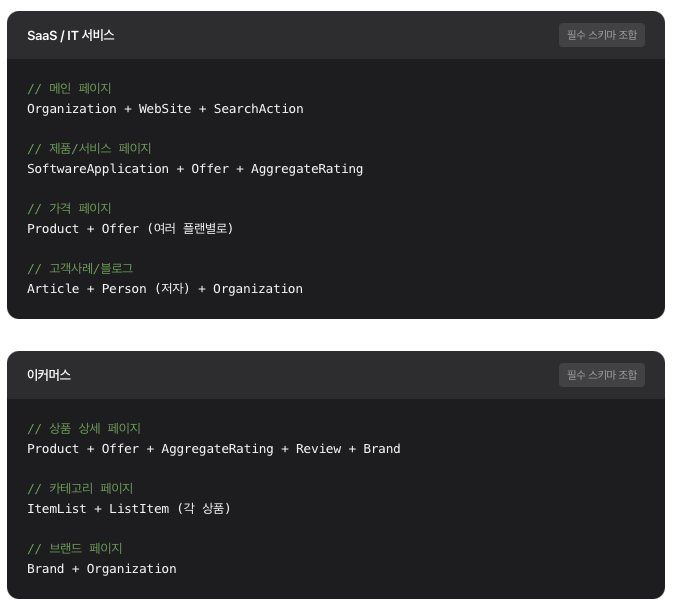This screenshot has height=613, width=673.
Task: Click the ItemList schema name
Action: click(57, 508)
